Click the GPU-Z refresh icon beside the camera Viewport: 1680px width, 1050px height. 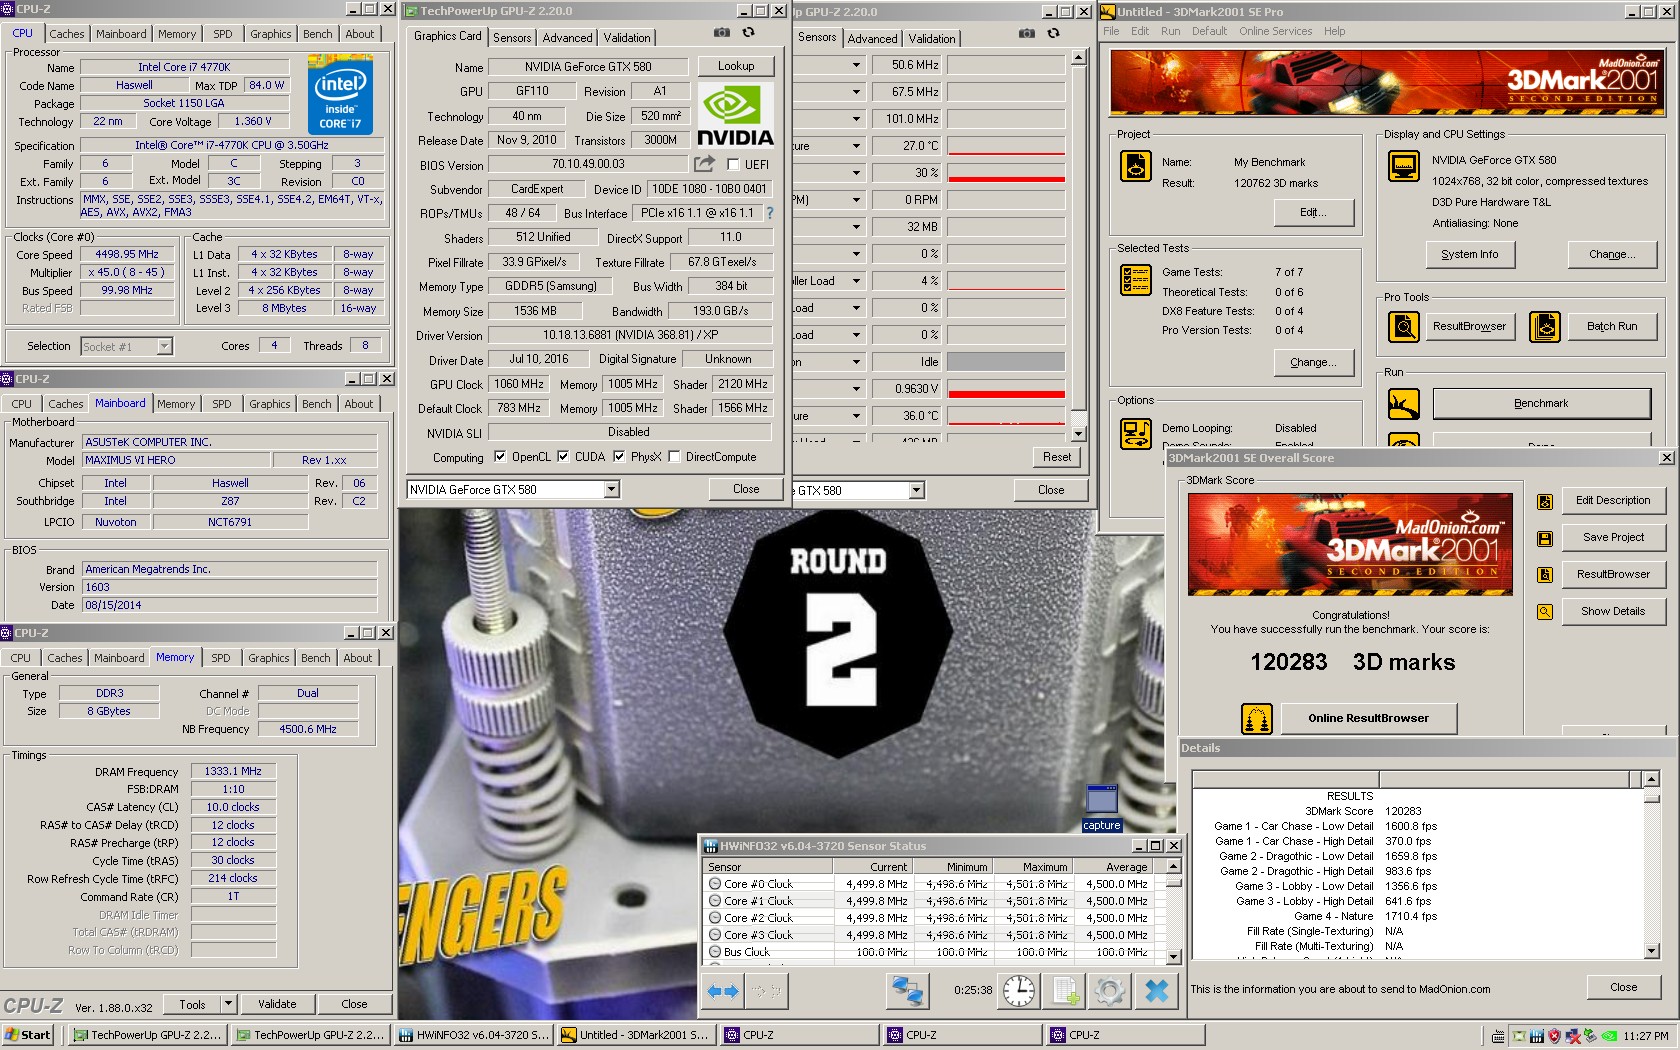click(x=748, y=33)
